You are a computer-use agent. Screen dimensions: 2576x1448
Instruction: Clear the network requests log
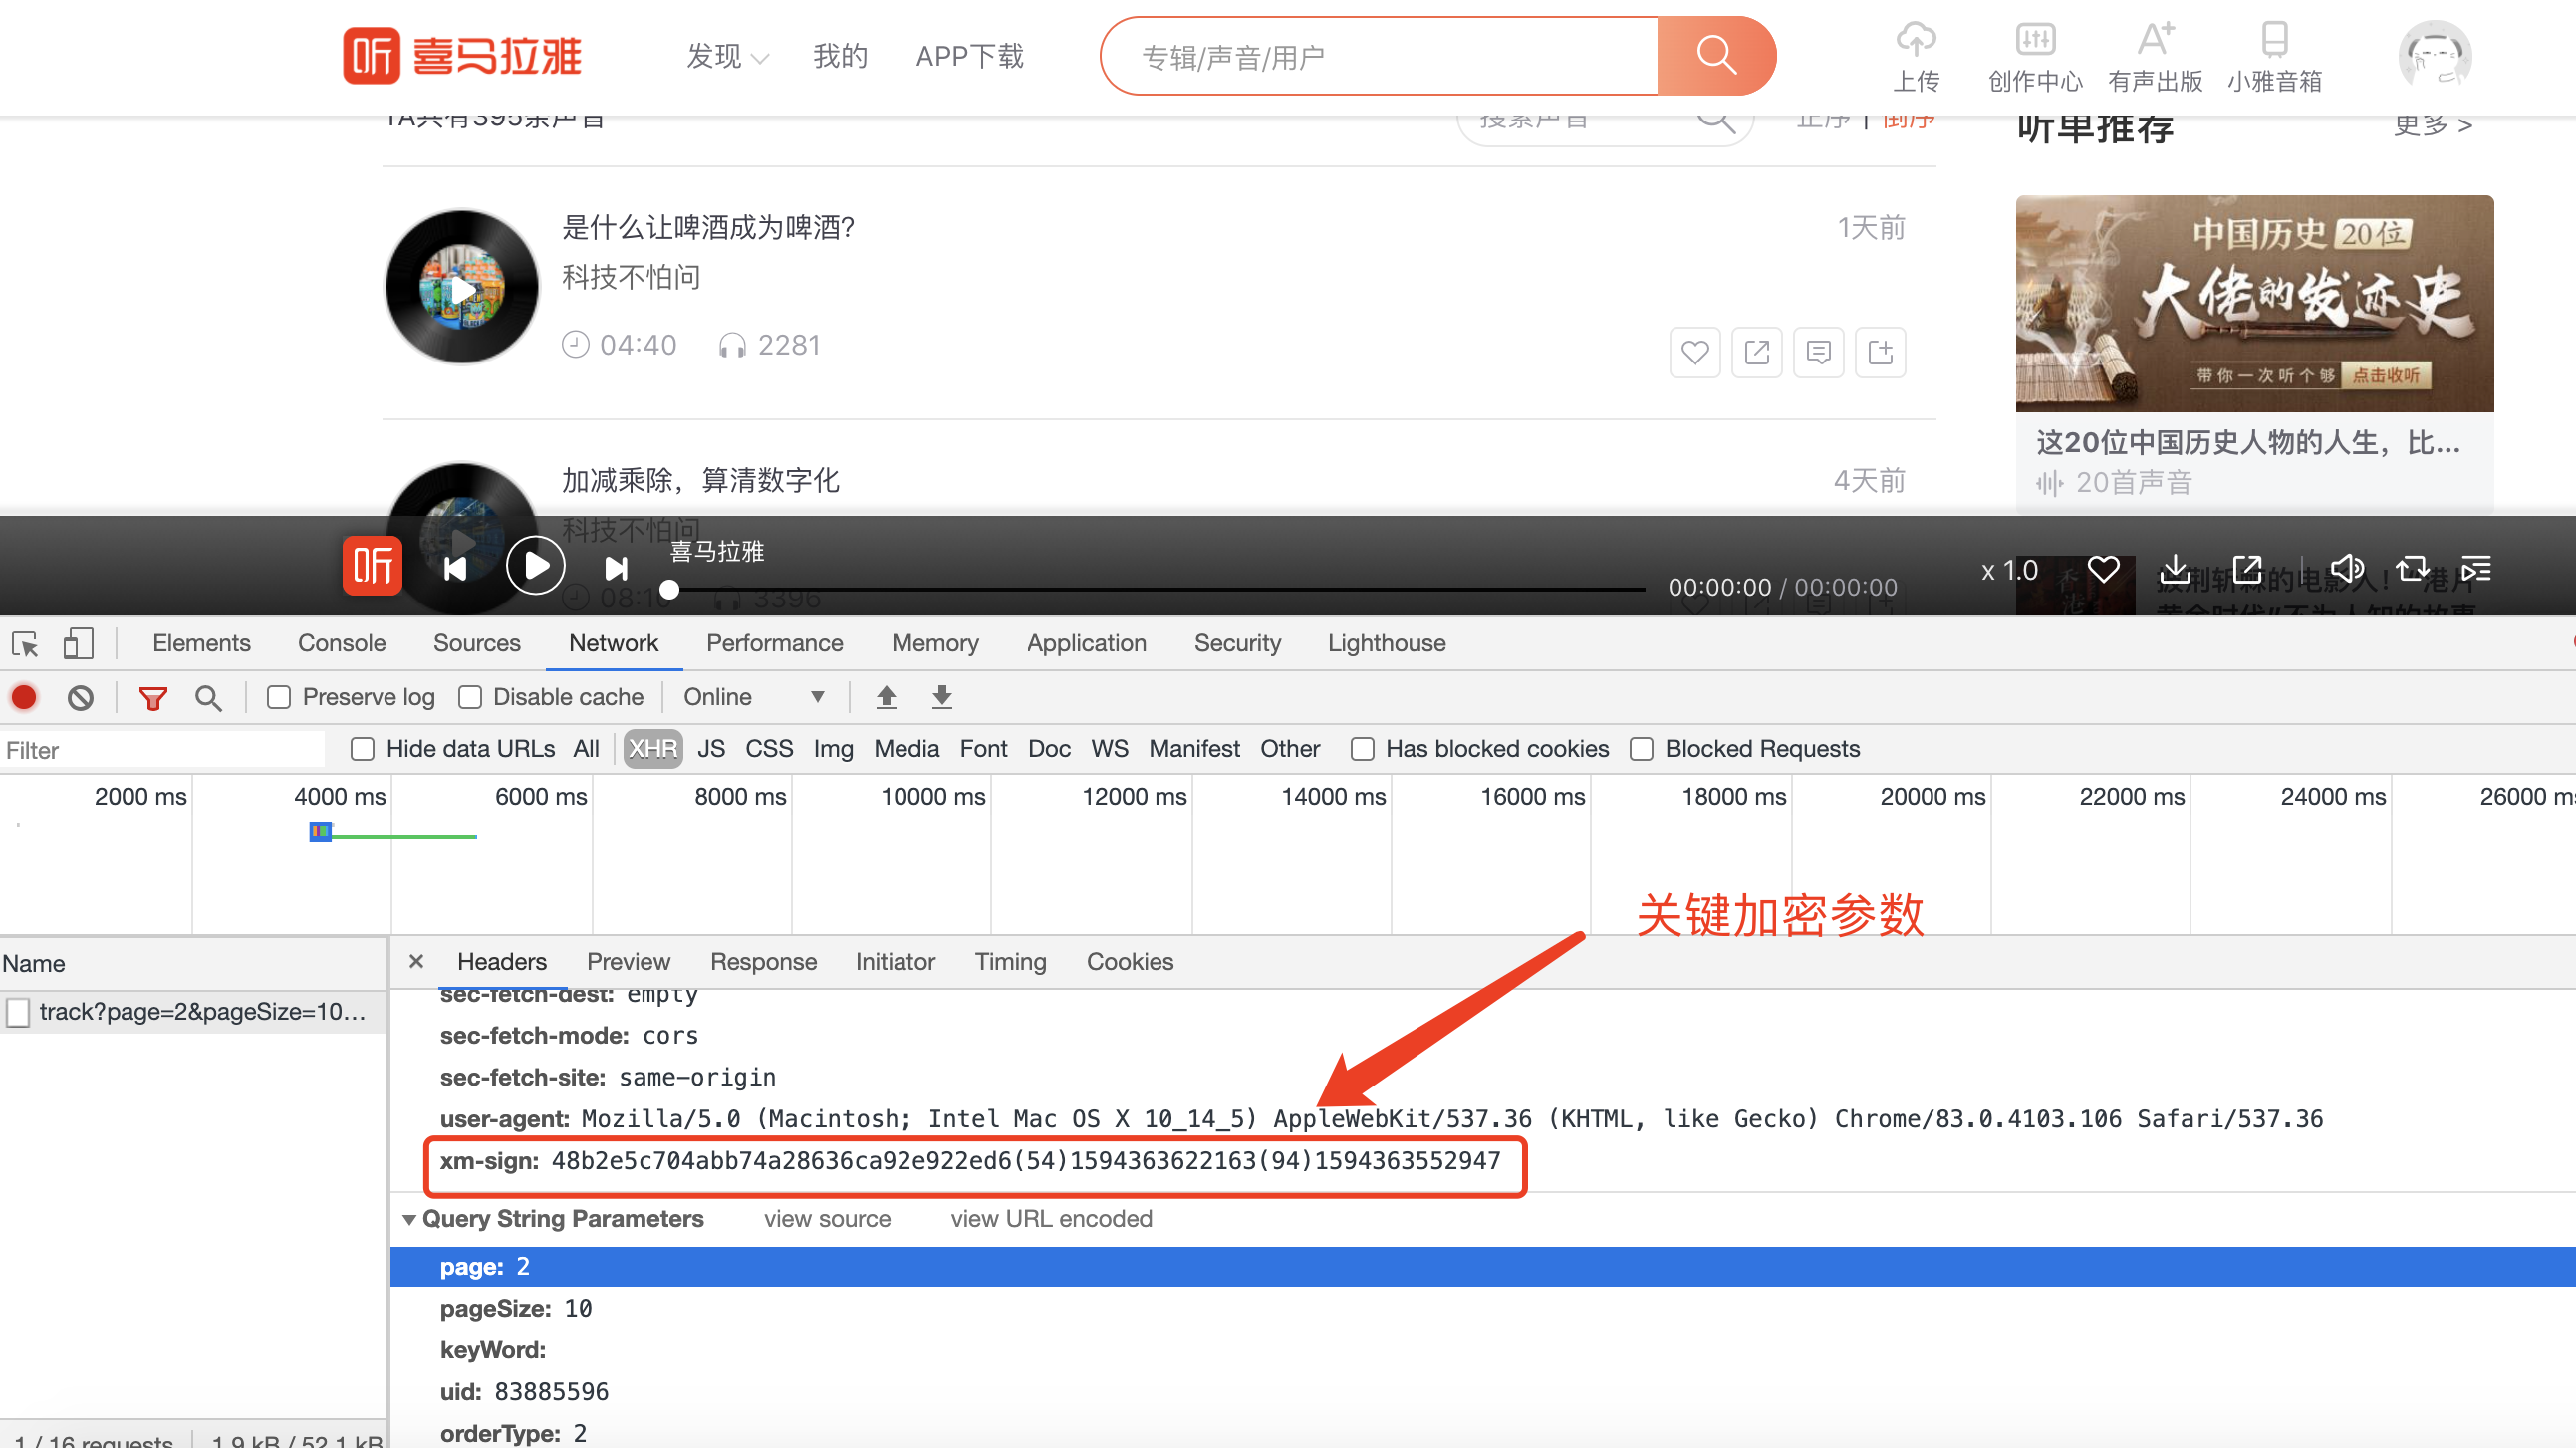point(80,697)
